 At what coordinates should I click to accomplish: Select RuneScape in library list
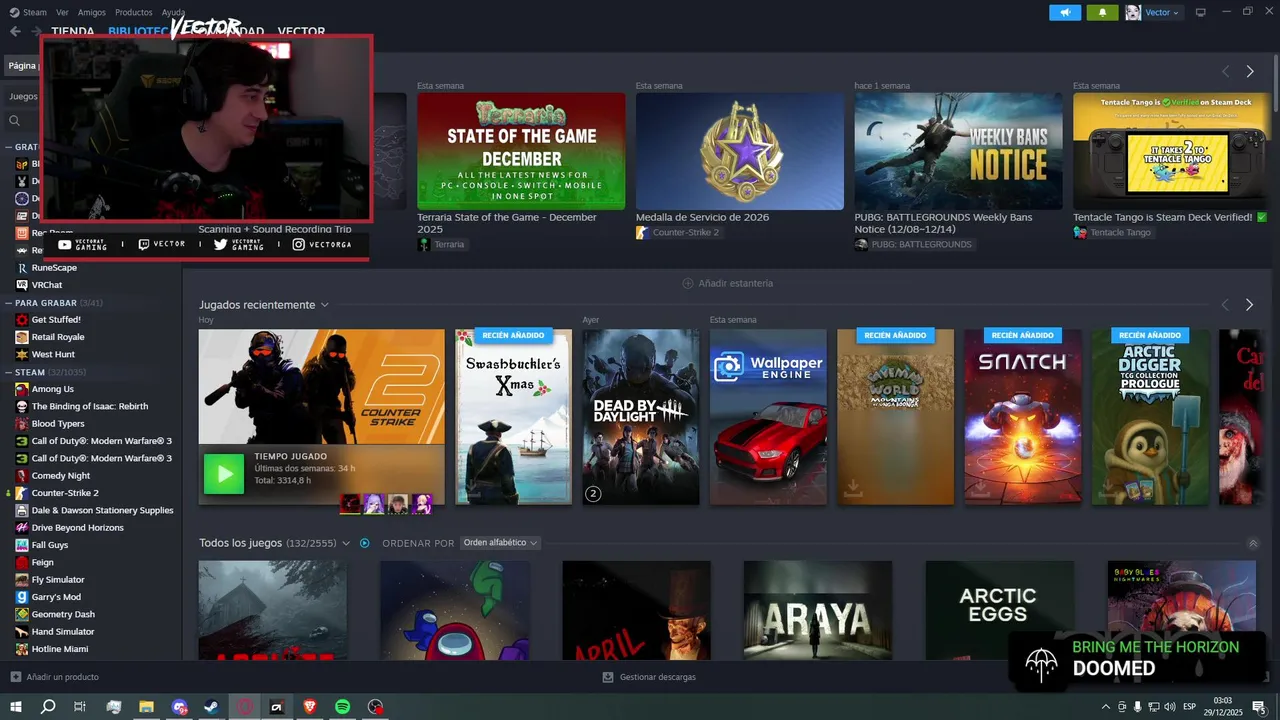click(54, 268)
